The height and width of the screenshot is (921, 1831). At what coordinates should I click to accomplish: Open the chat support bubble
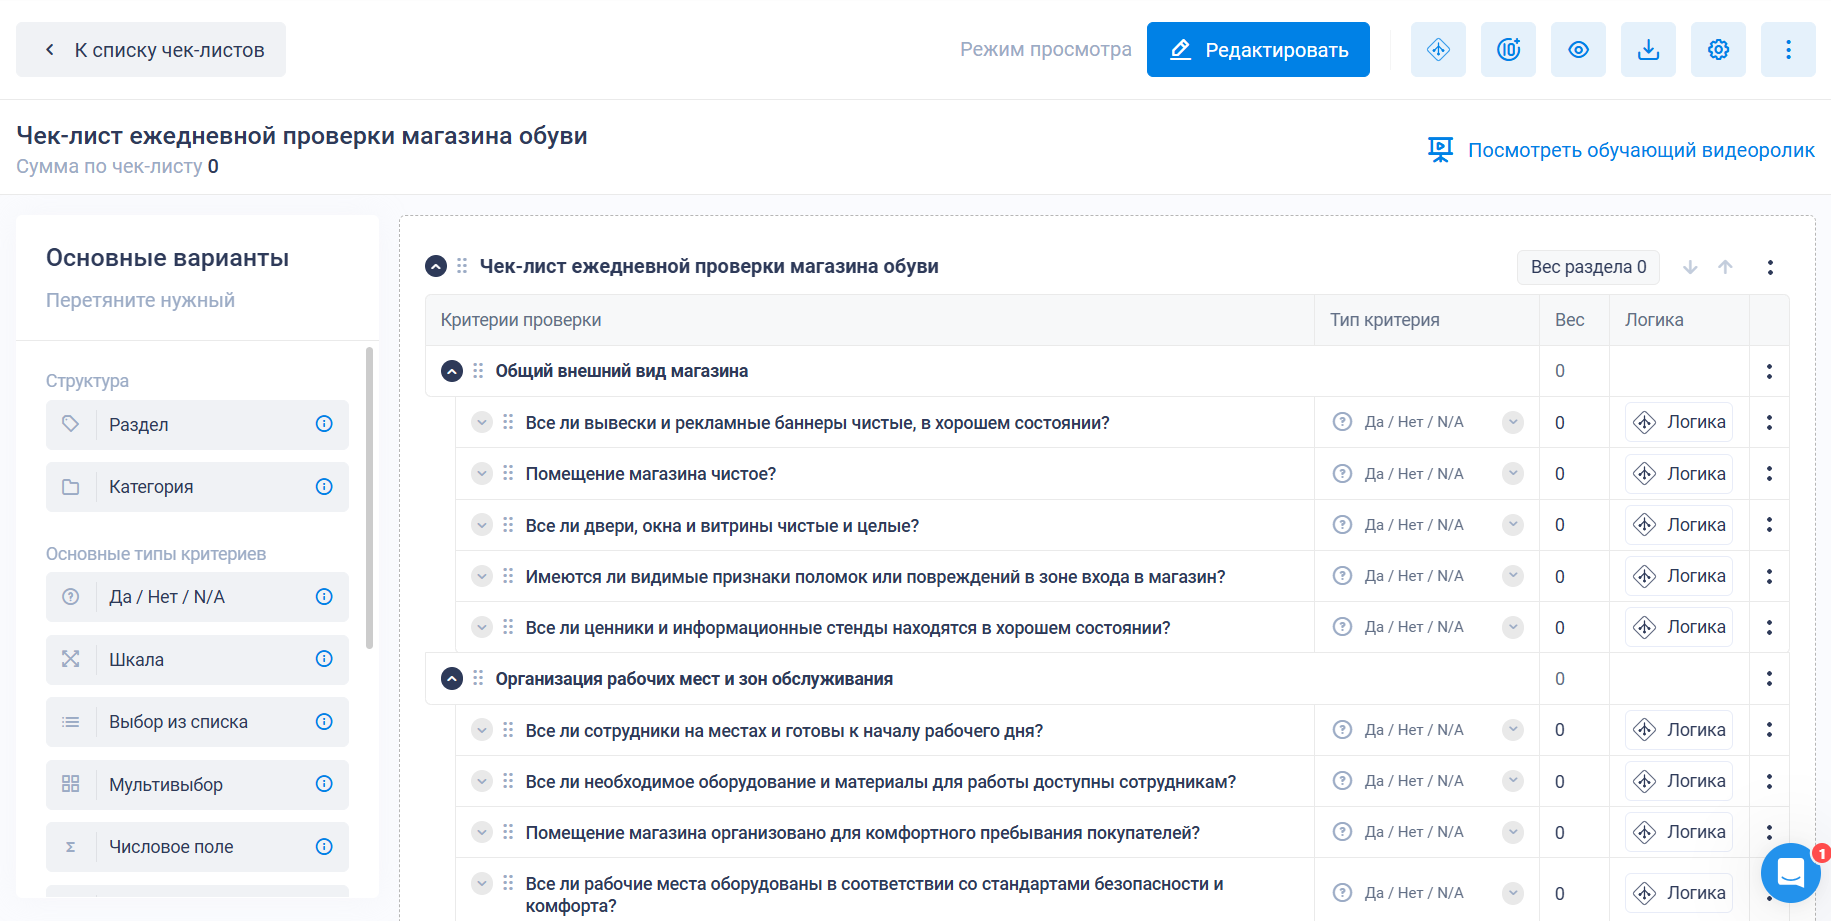click(1789, 873)
